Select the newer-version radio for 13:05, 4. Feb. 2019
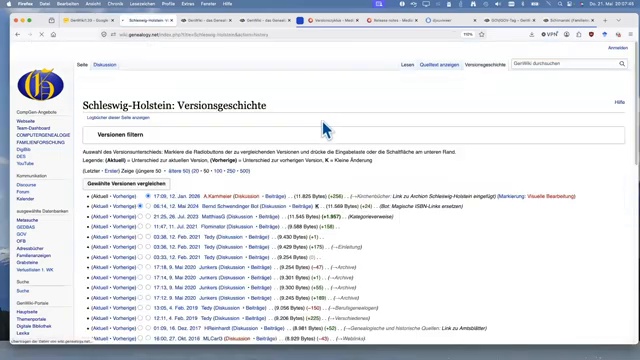Viewport: 640px width, 360px height. pyautogui.click(x=148, y=308)
